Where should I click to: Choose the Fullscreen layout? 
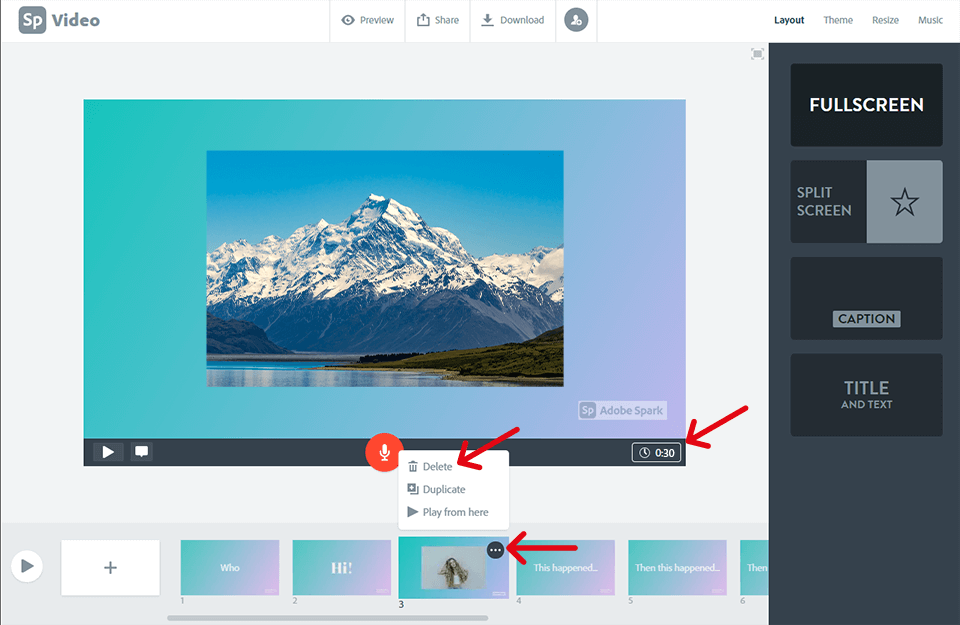point(866,105)
